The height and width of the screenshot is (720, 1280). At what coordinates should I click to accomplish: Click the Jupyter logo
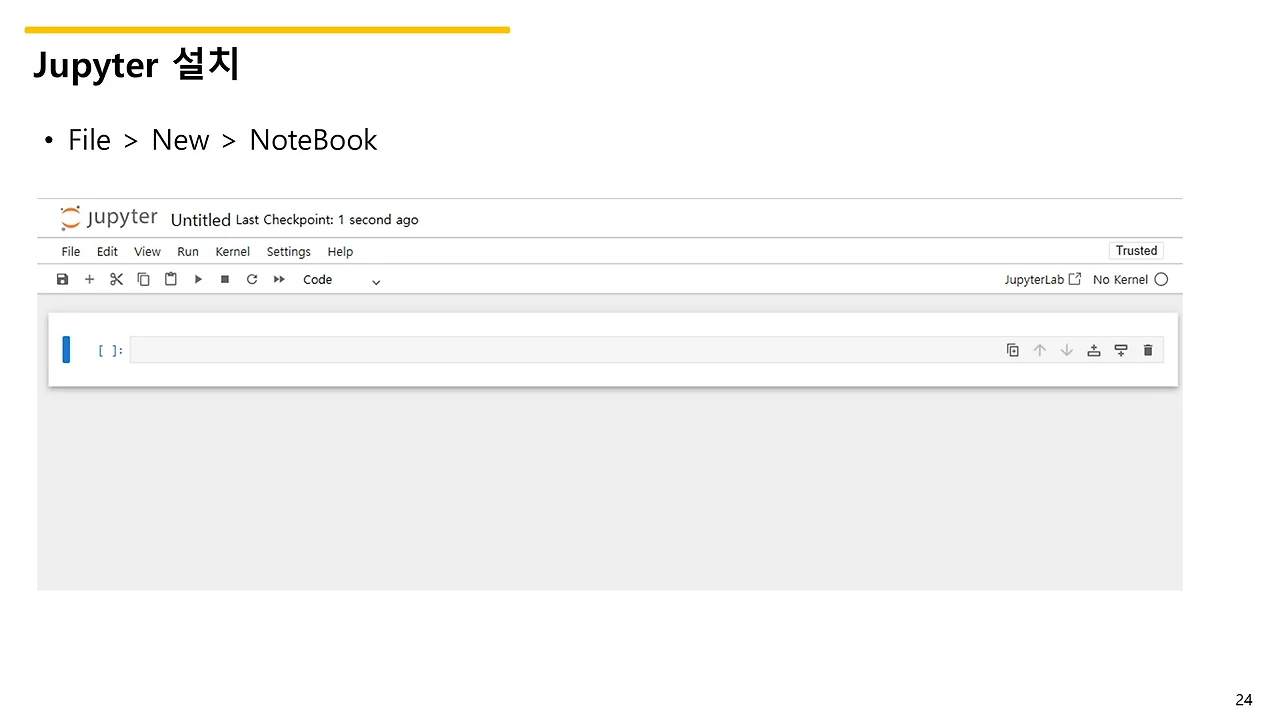[109, 218]
